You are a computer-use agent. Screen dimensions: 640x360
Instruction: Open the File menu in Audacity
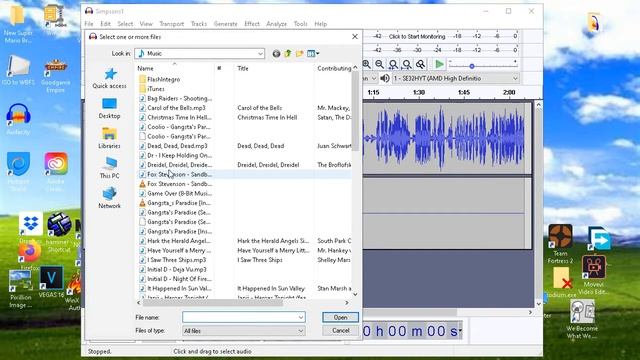89,24
